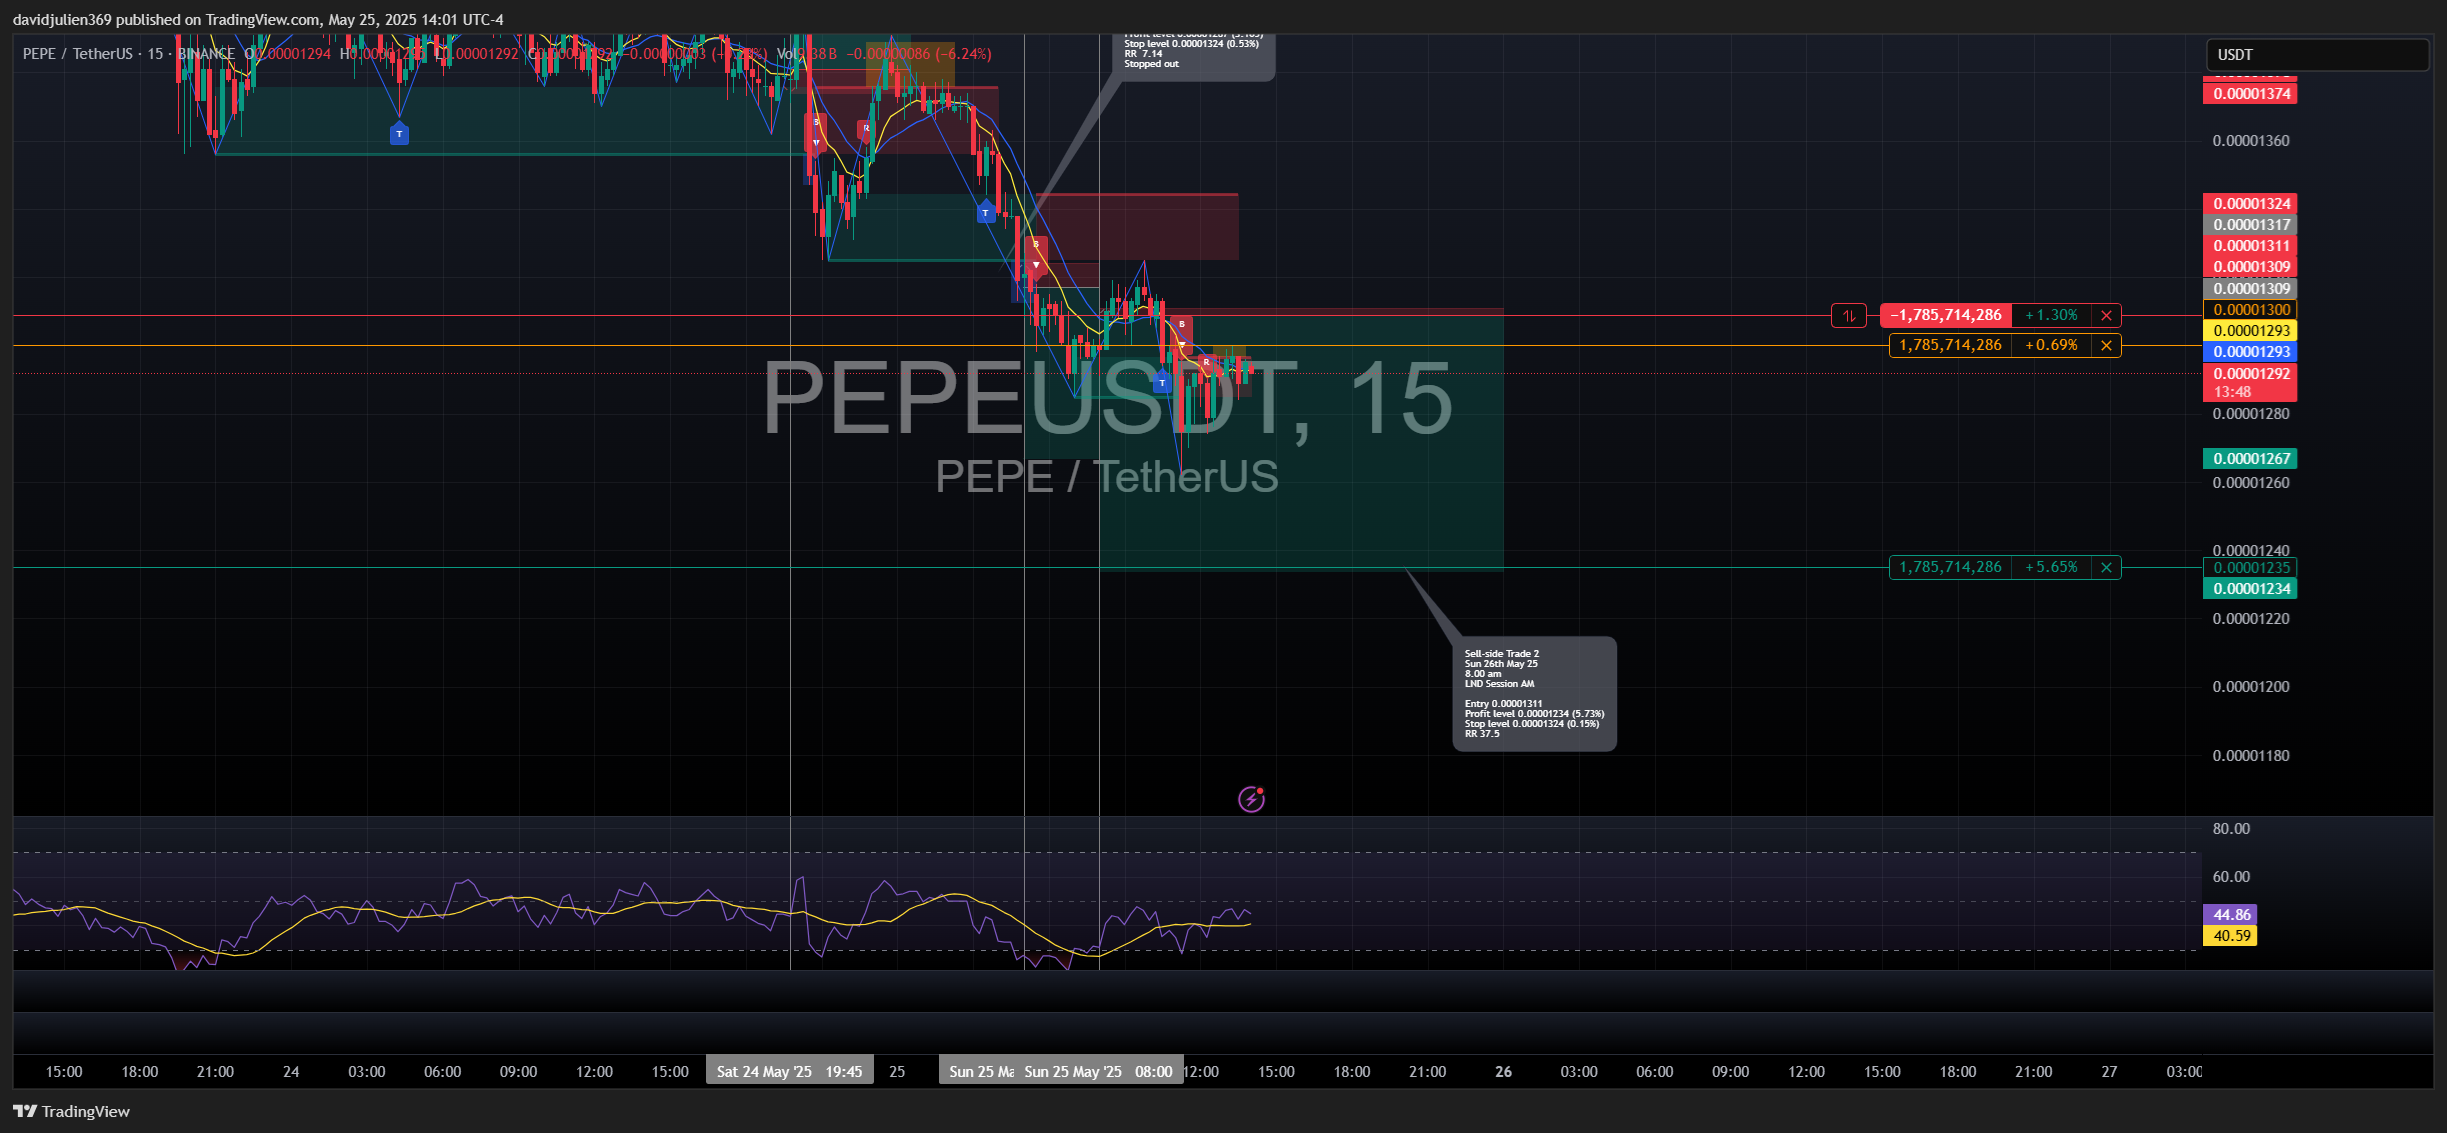Click the +5.65% order value

pyautogui.click(x=2052, y=567)
